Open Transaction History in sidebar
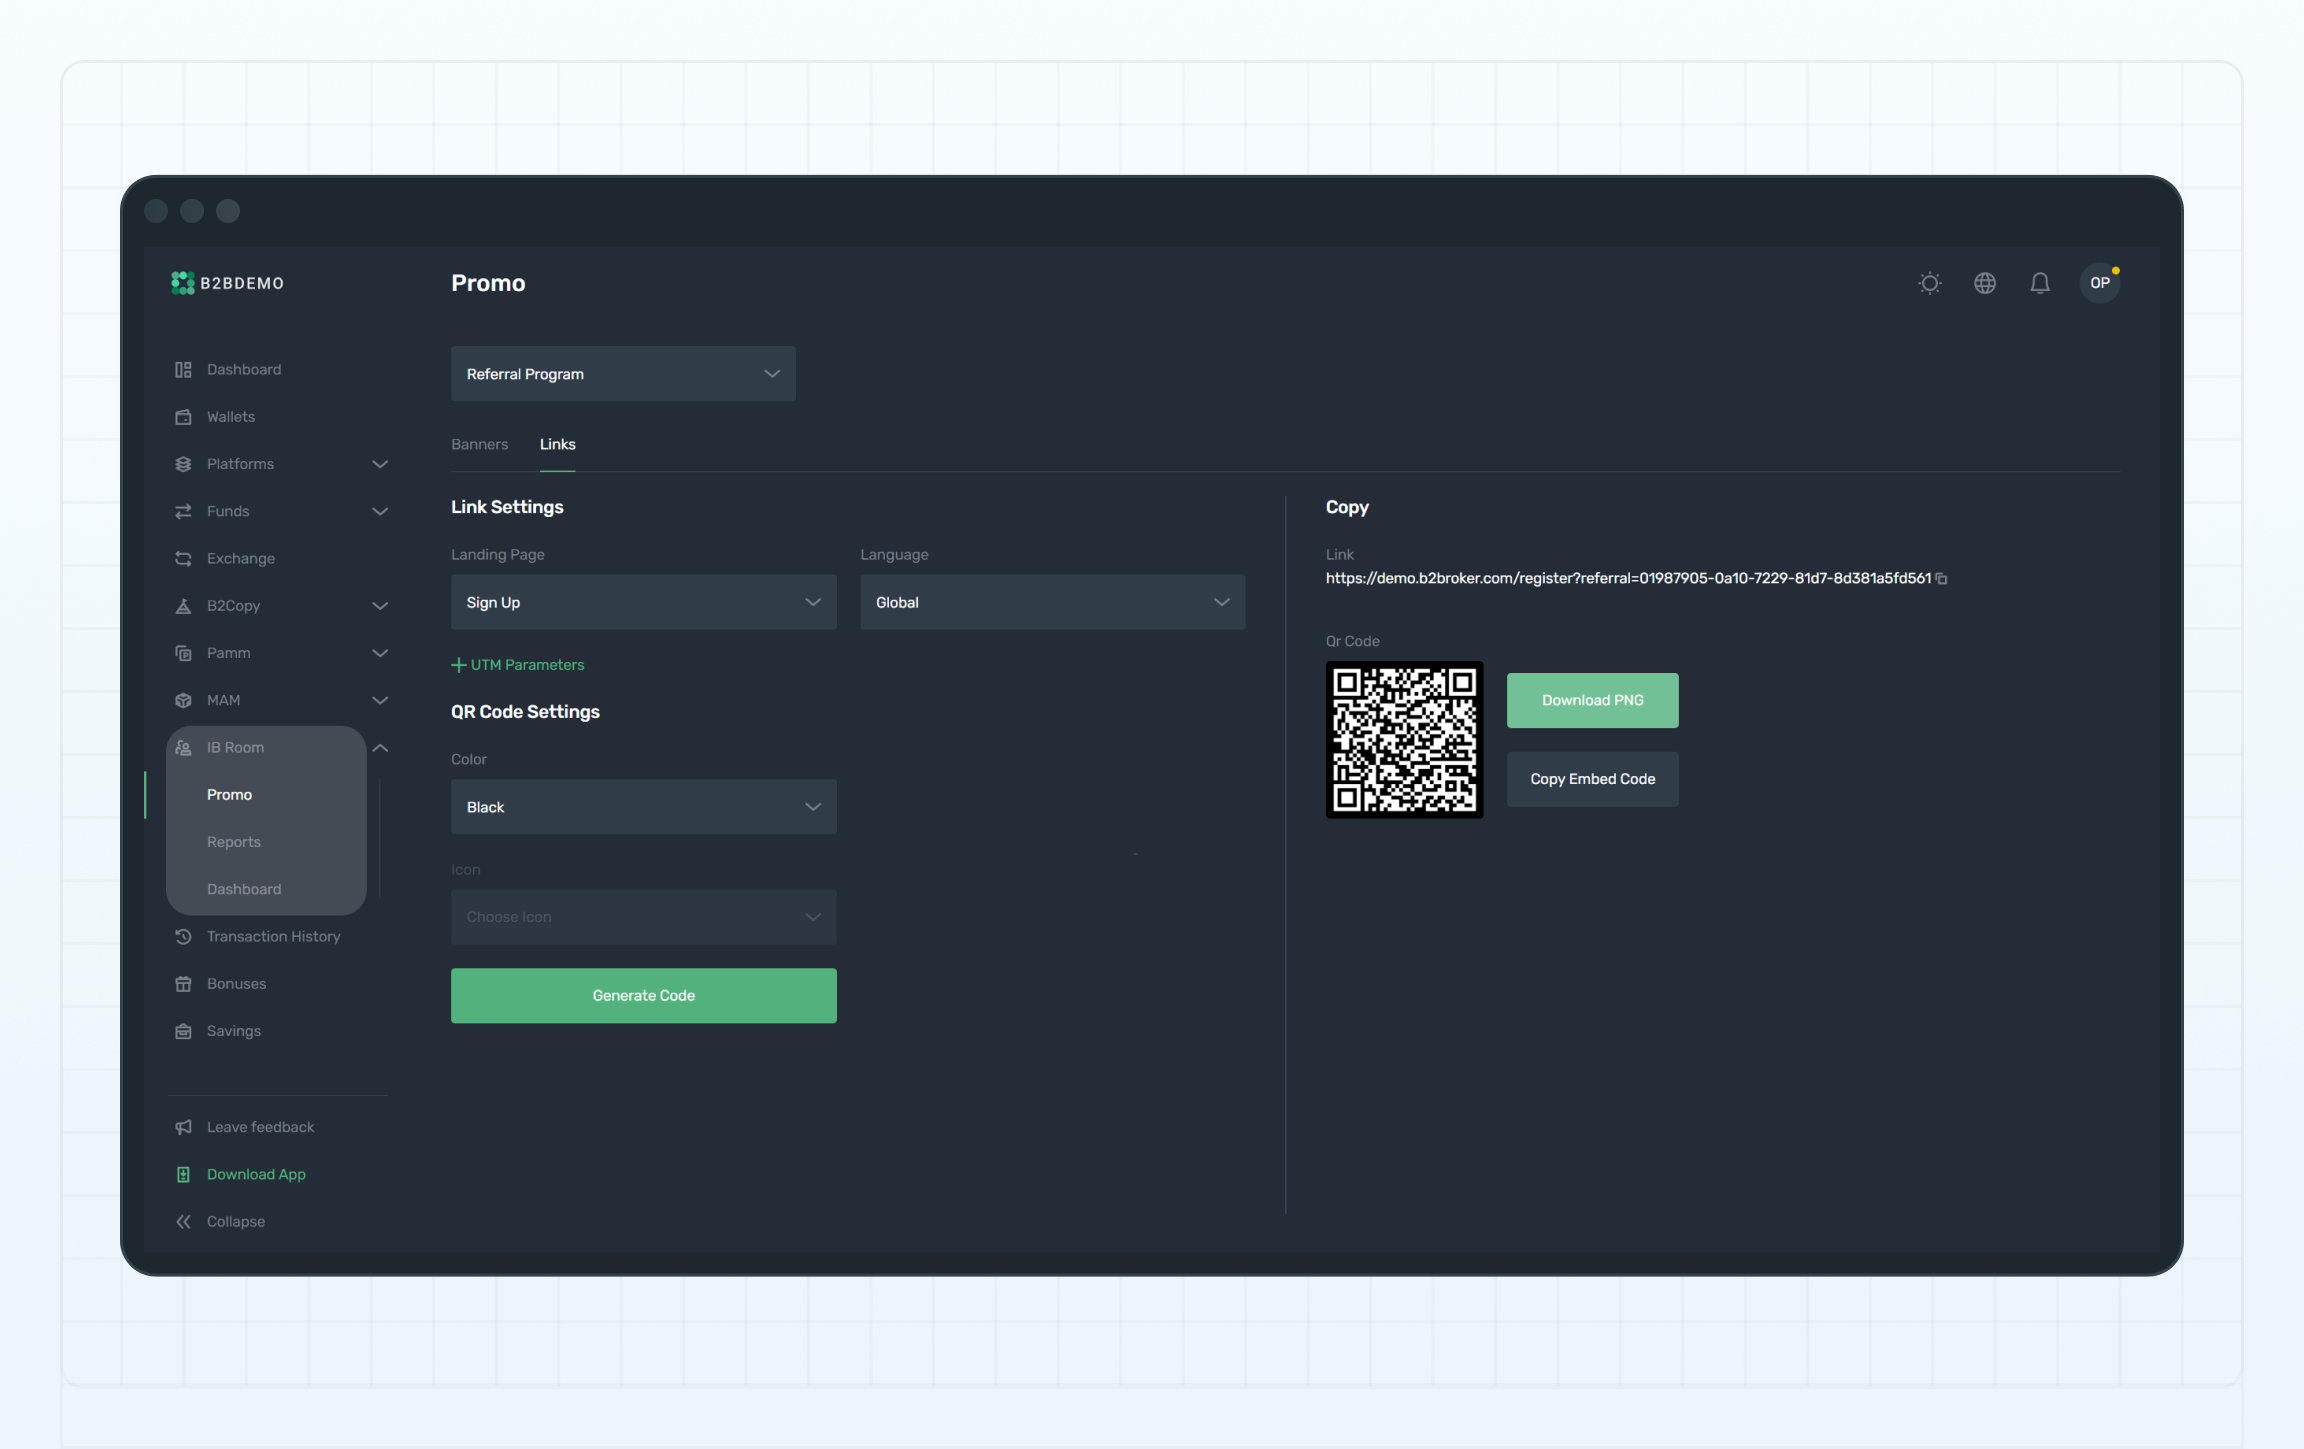The width and height of the screenshot is (2304, 1449). click(273, 937)
